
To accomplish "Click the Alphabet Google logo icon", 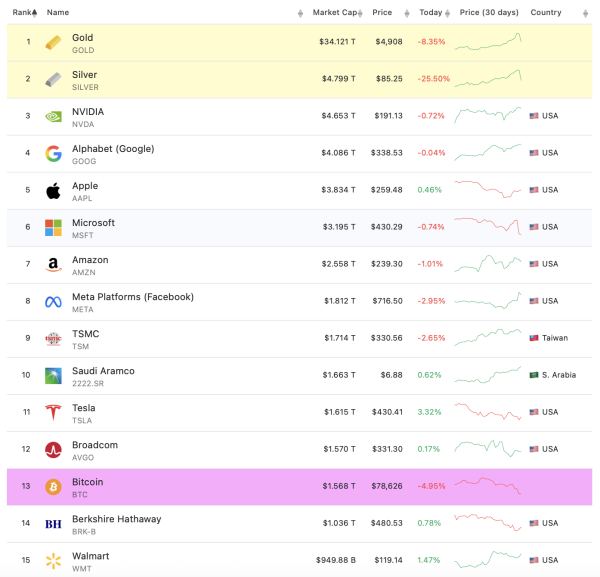I will (54, 153).
